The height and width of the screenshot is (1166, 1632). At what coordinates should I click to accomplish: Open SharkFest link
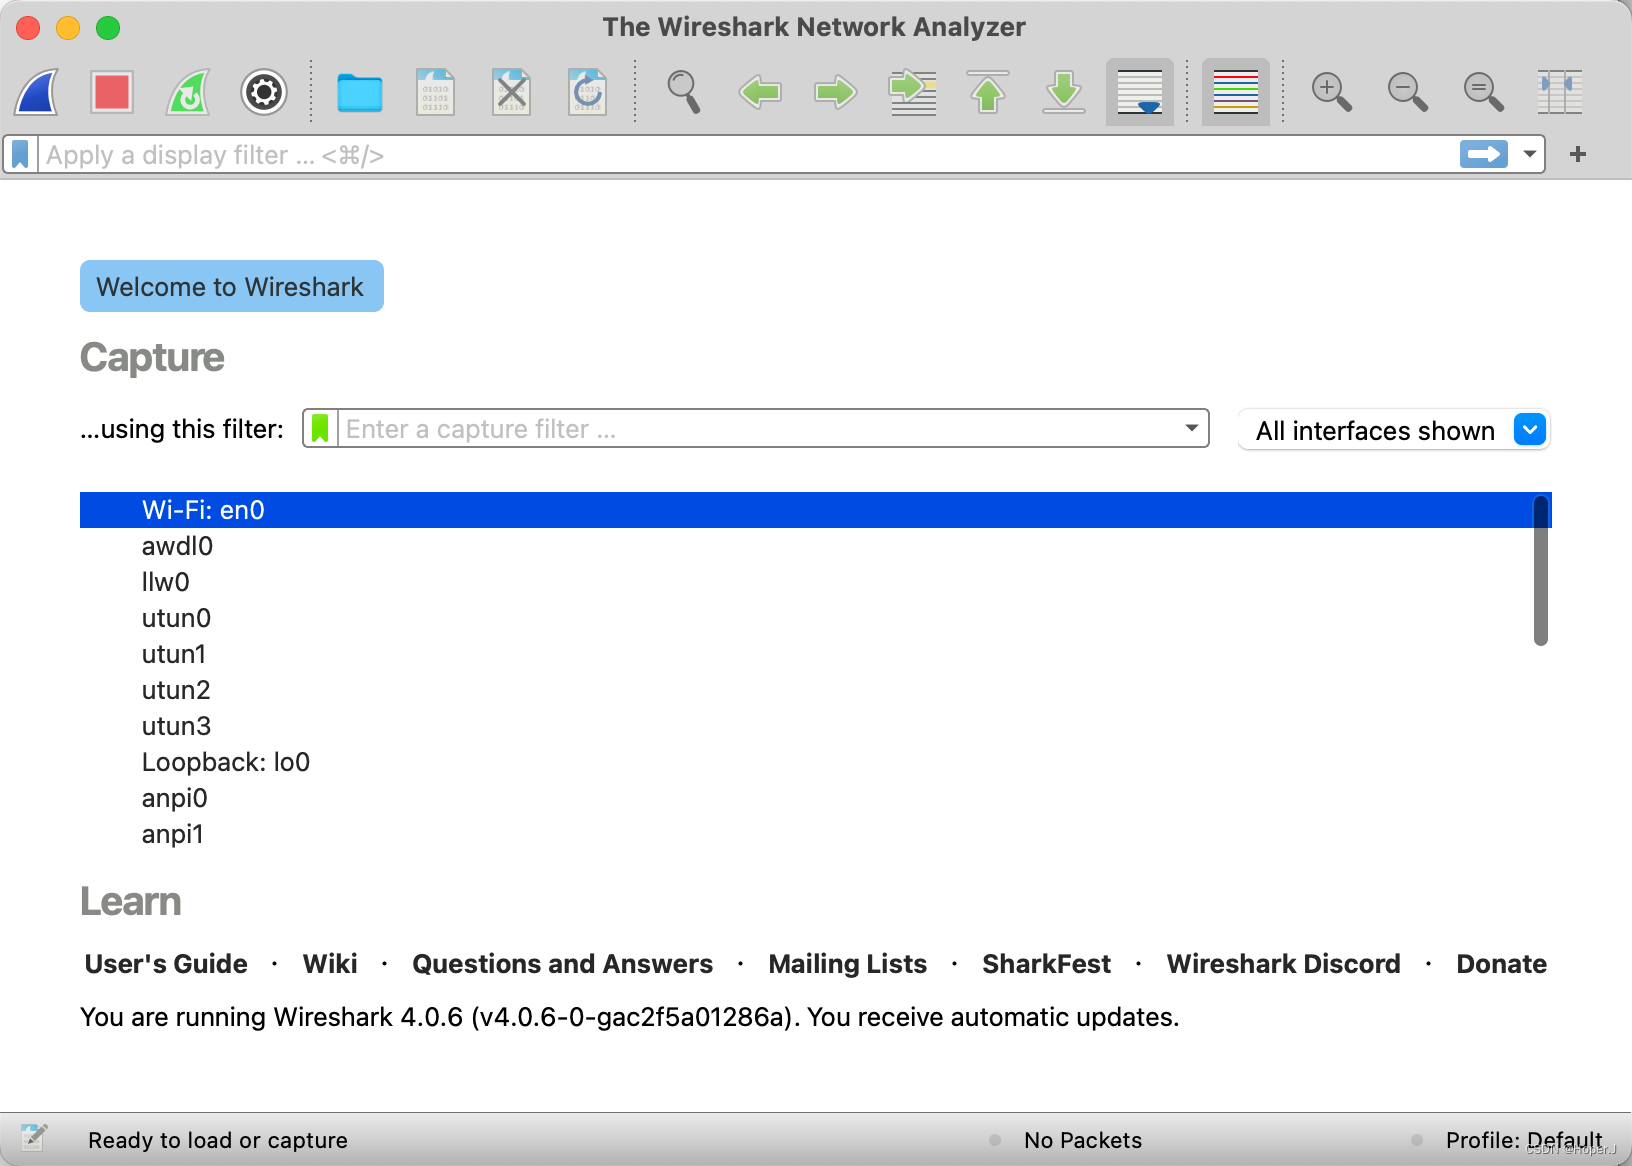click(x=1047, y=964)
